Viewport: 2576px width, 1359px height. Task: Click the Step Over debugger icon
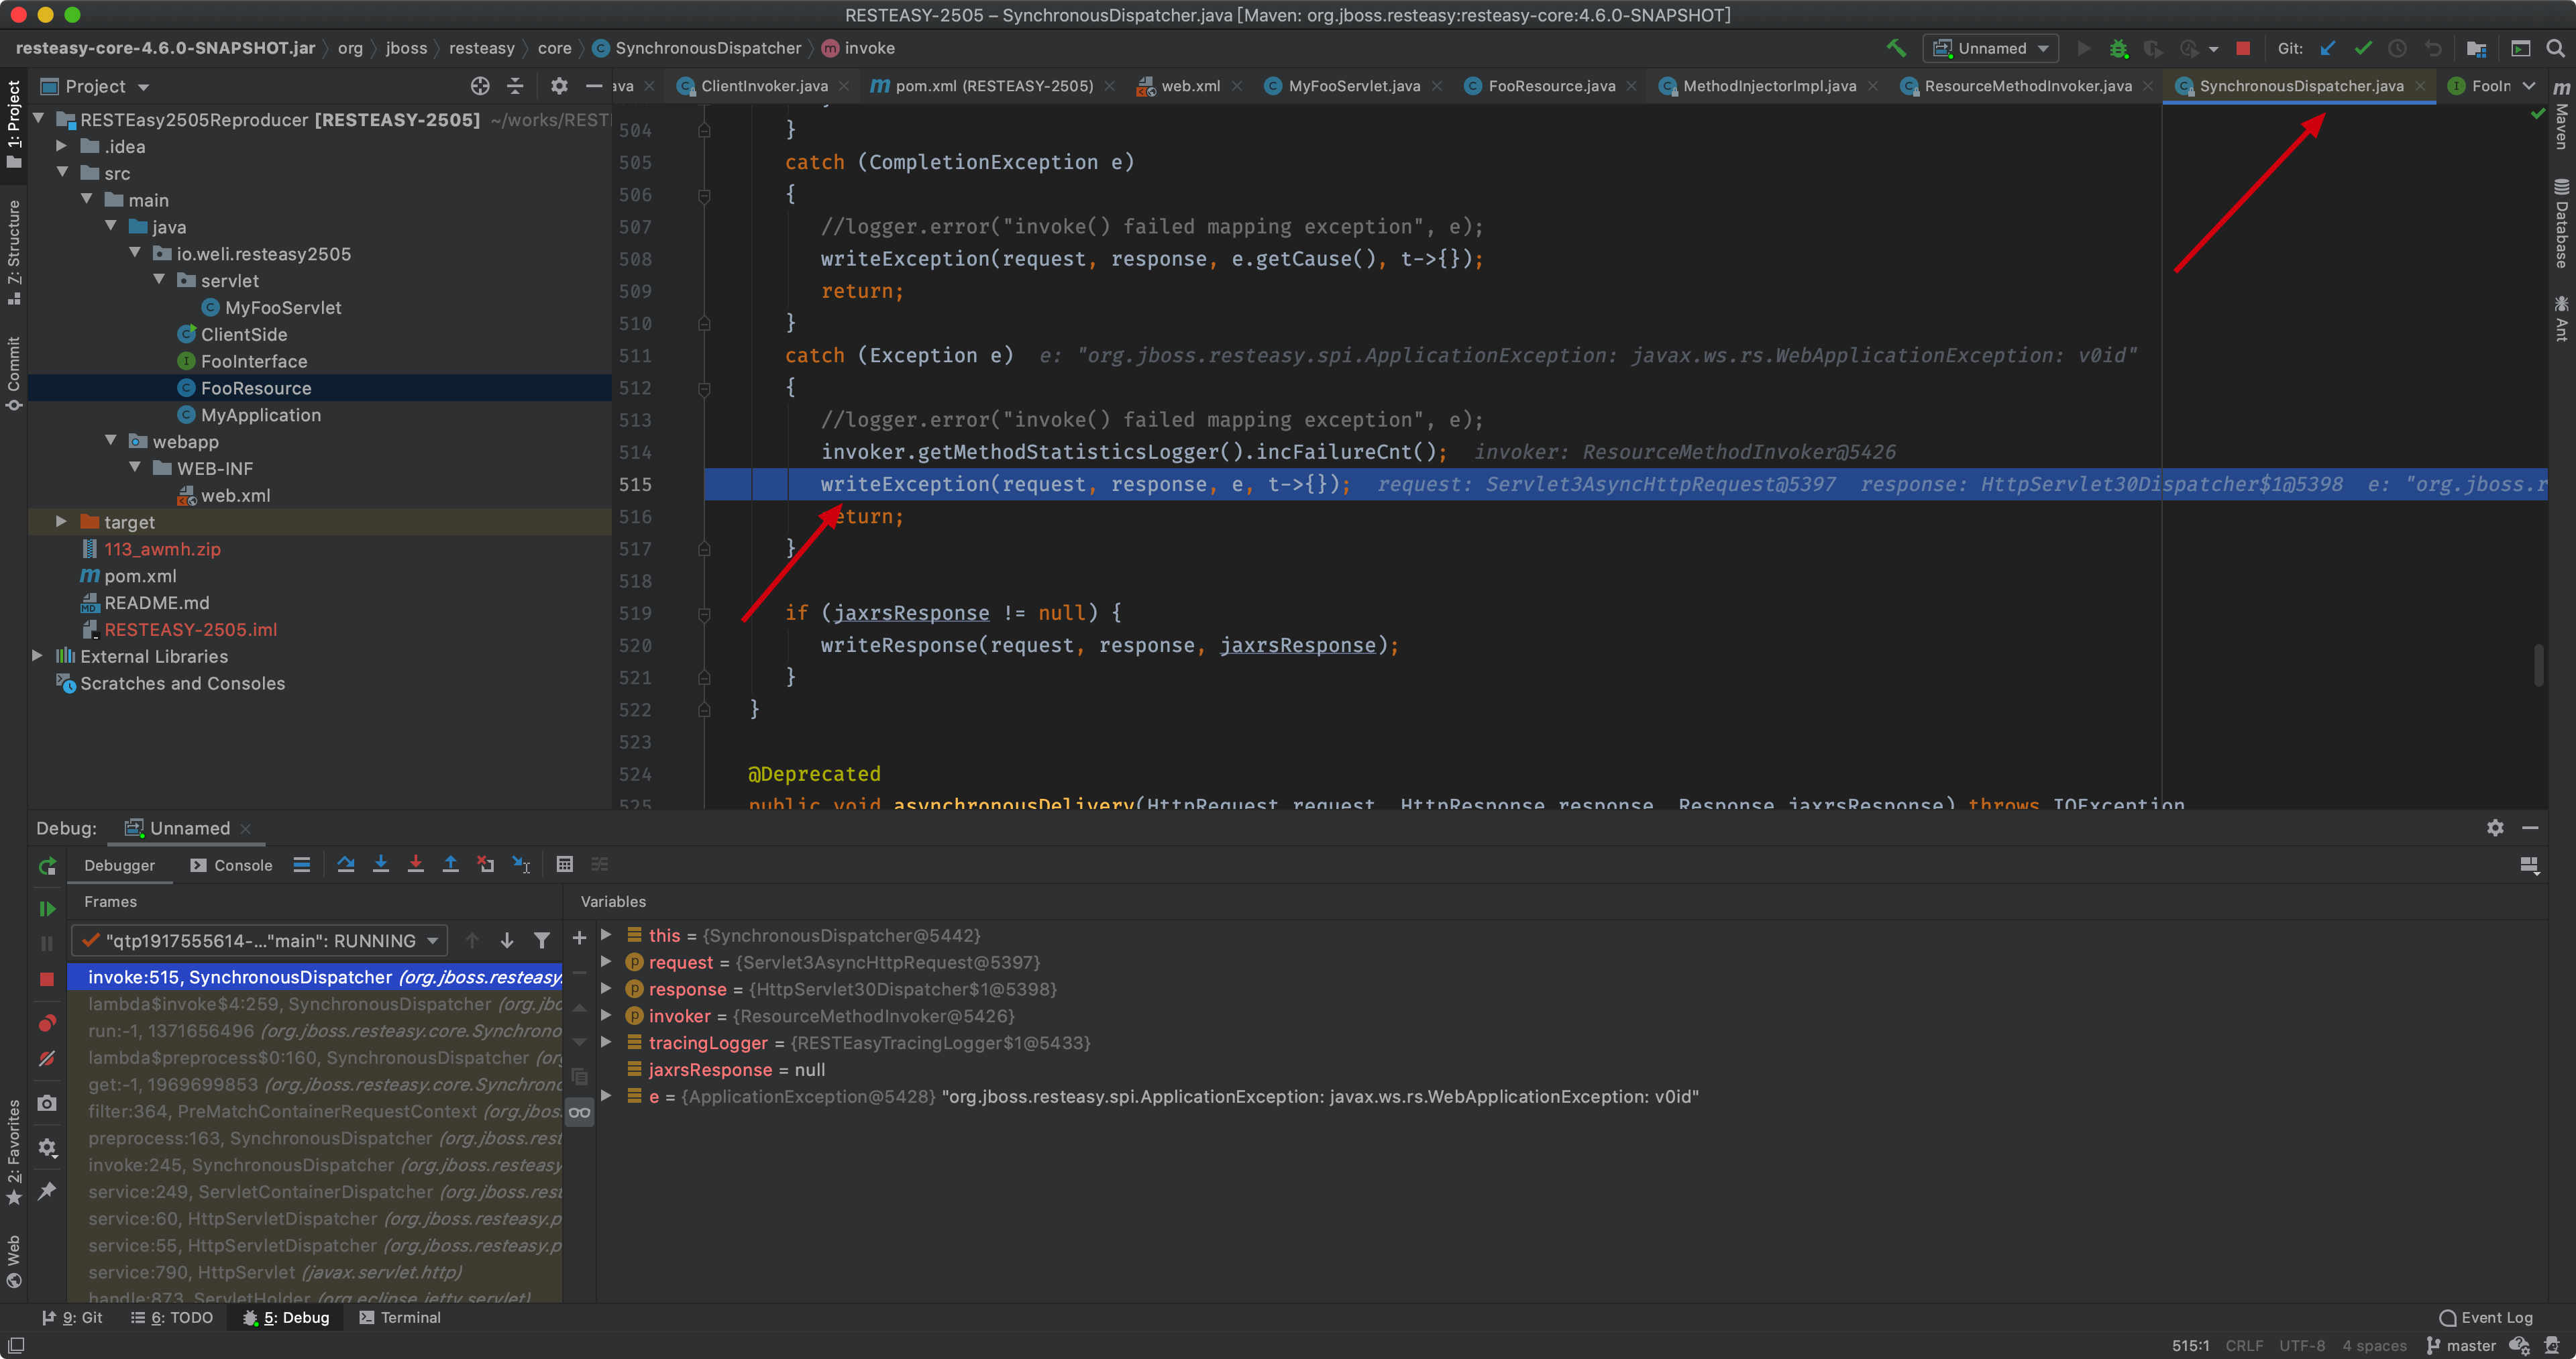click(346, 865)
